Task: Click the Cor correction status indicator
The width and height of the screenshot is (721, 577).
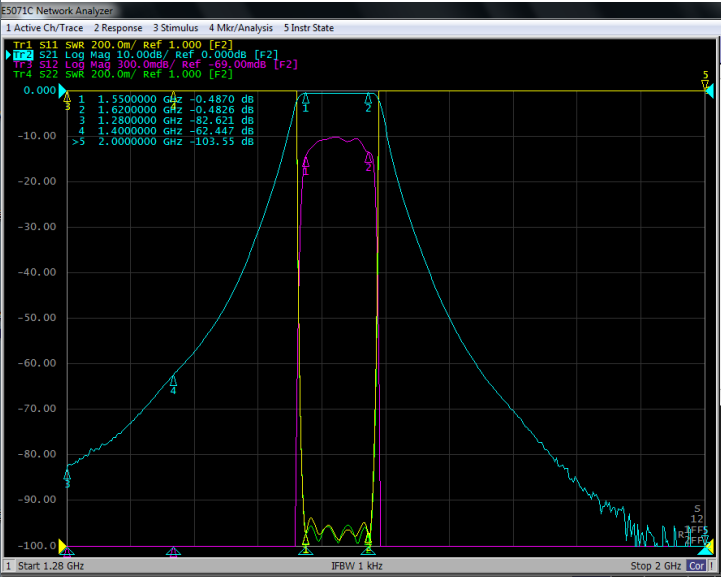Action: coord(696,566)
